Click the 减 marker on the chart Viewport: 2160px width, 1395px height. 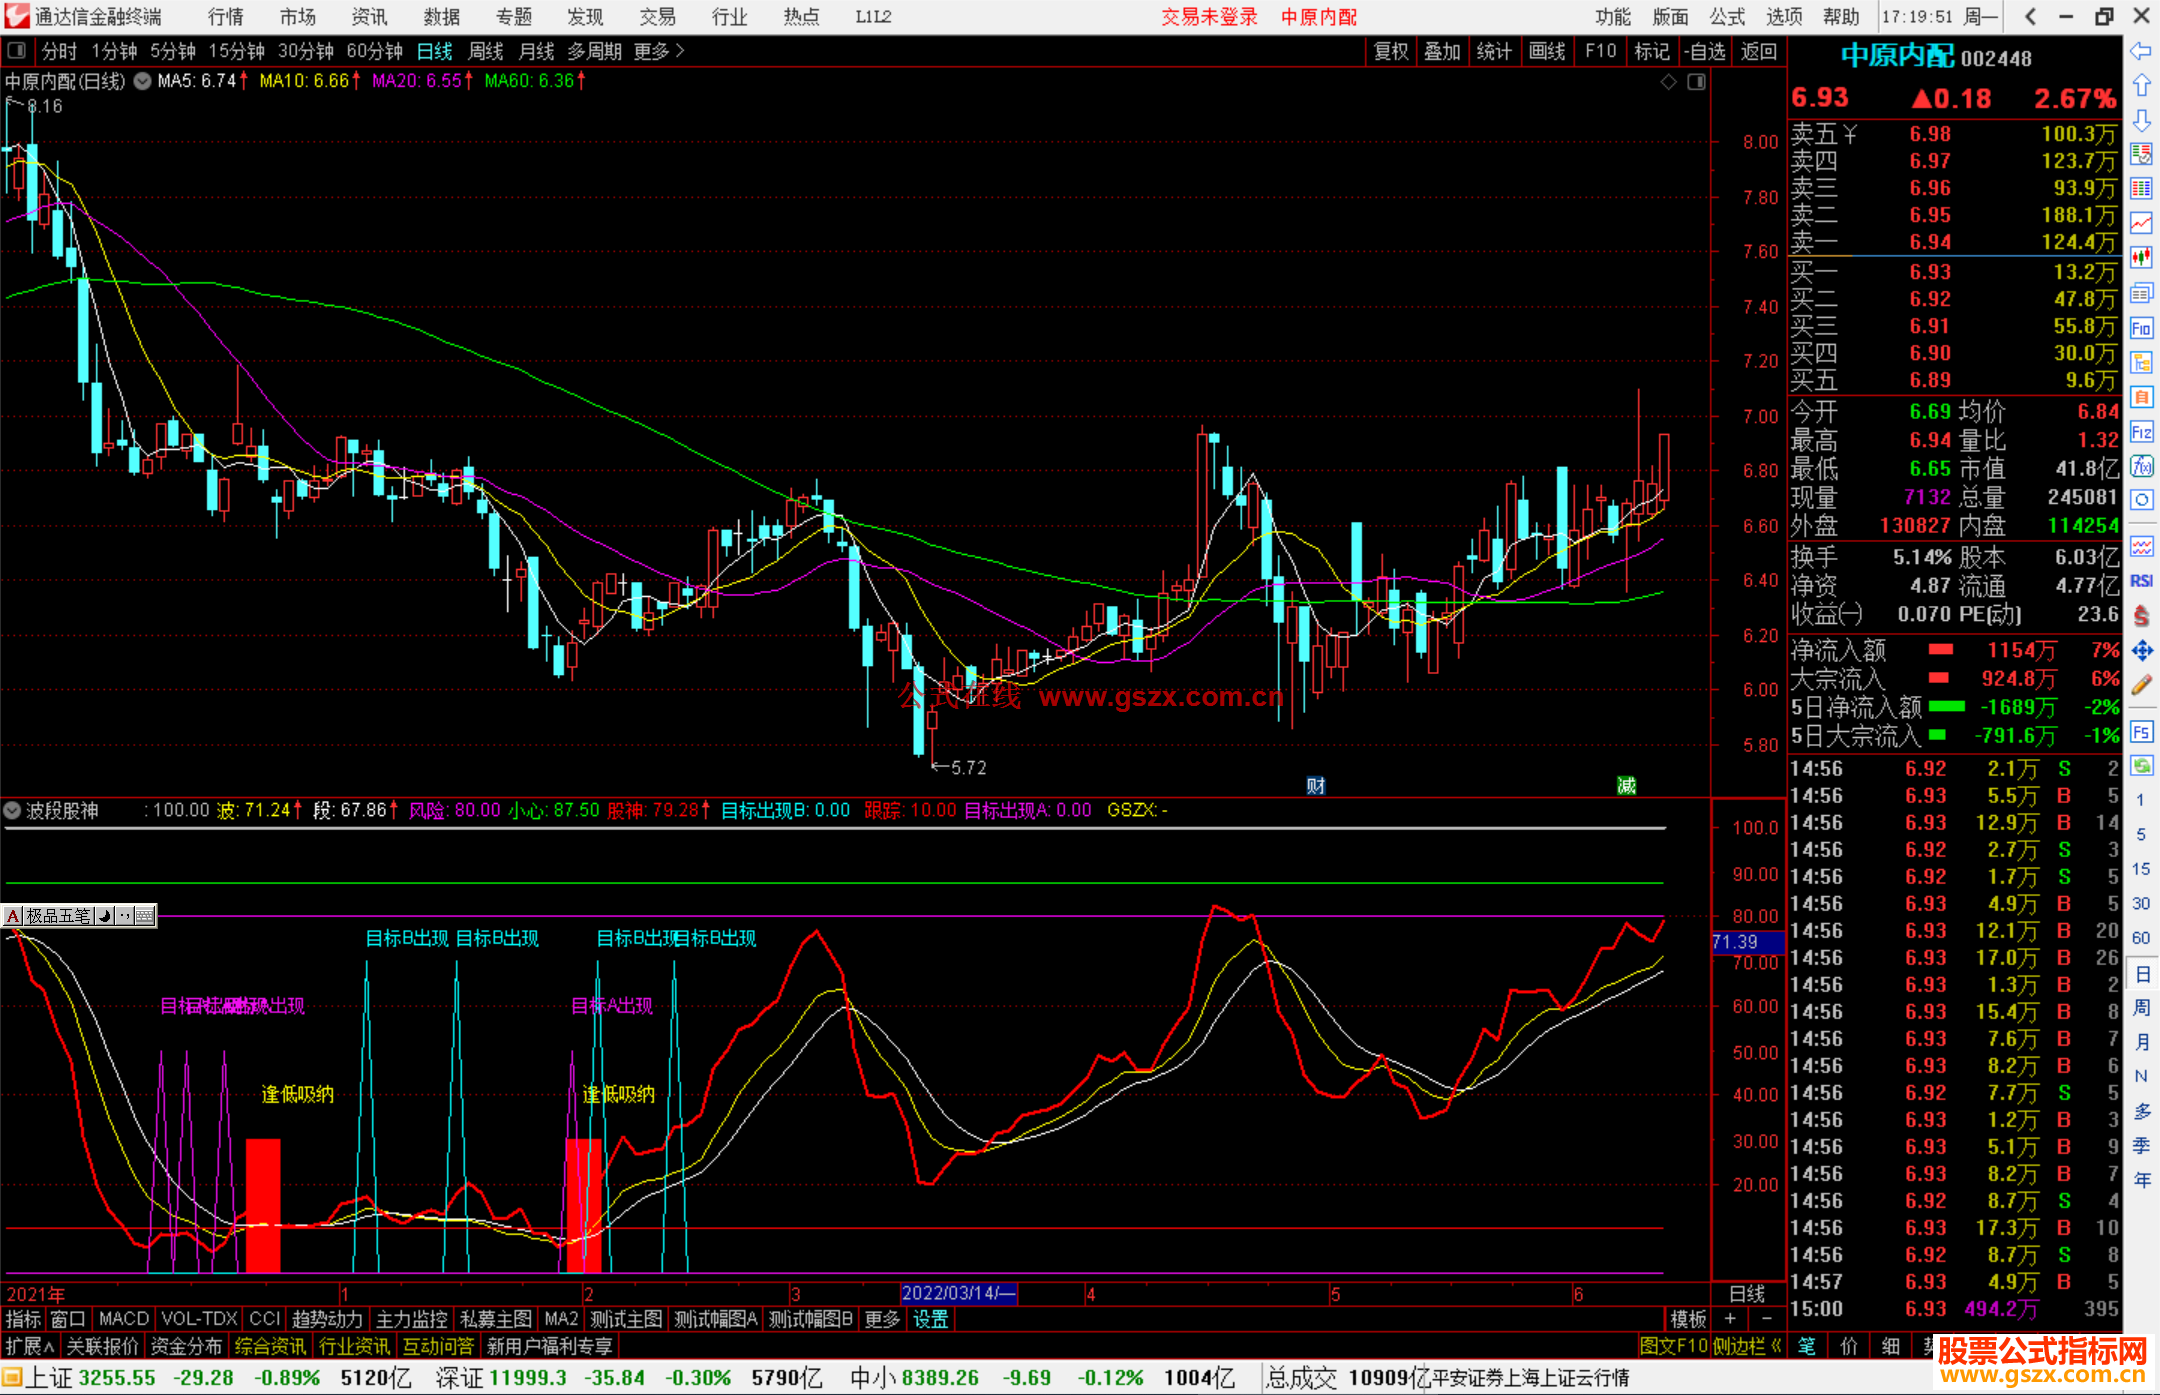tap(1626, 785)
